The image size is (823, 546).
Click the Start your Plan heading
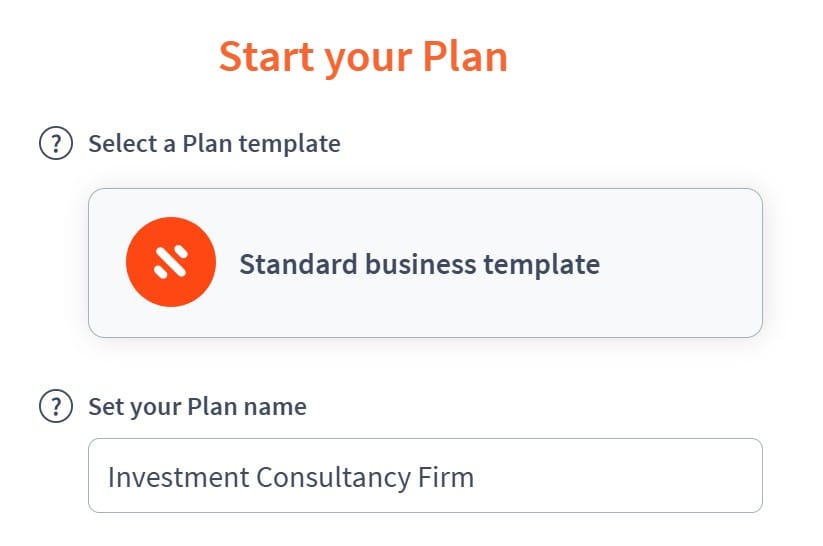(363, 57)
